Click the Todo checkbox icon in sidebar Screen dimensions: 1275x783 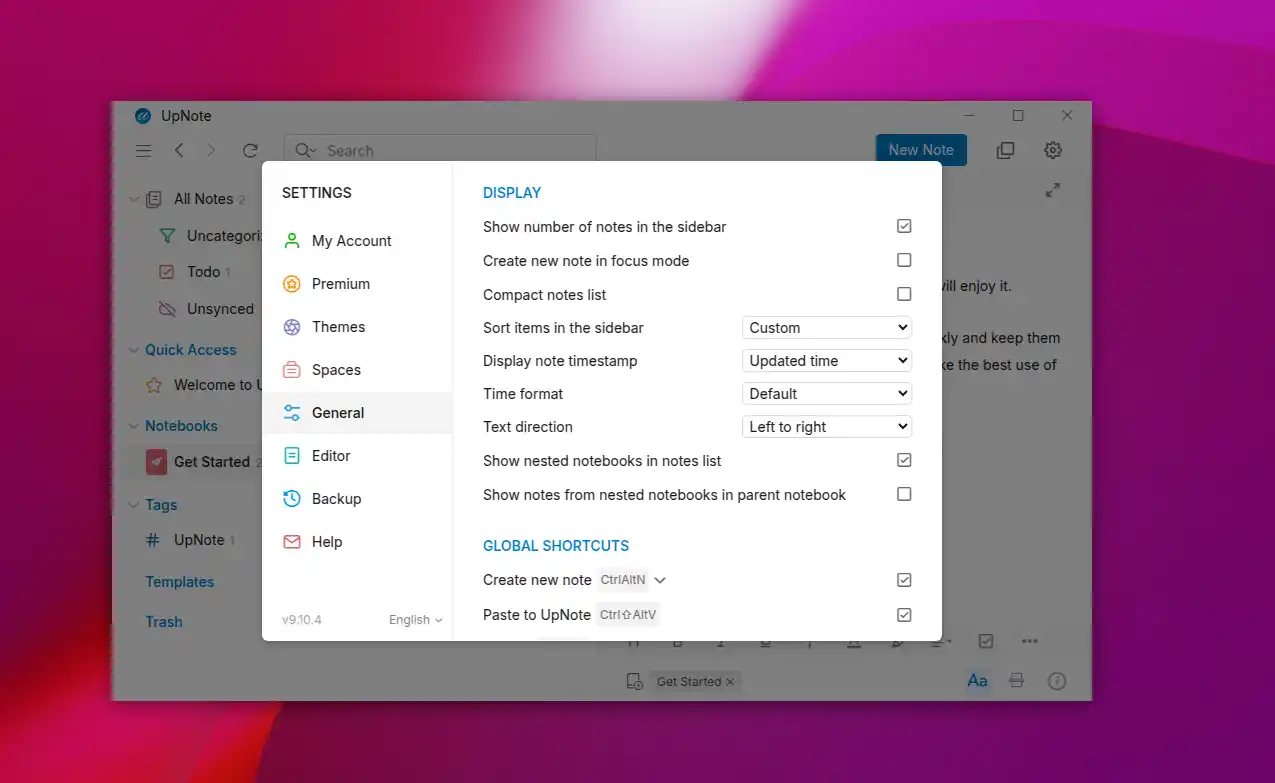click(x=168, y=272)
